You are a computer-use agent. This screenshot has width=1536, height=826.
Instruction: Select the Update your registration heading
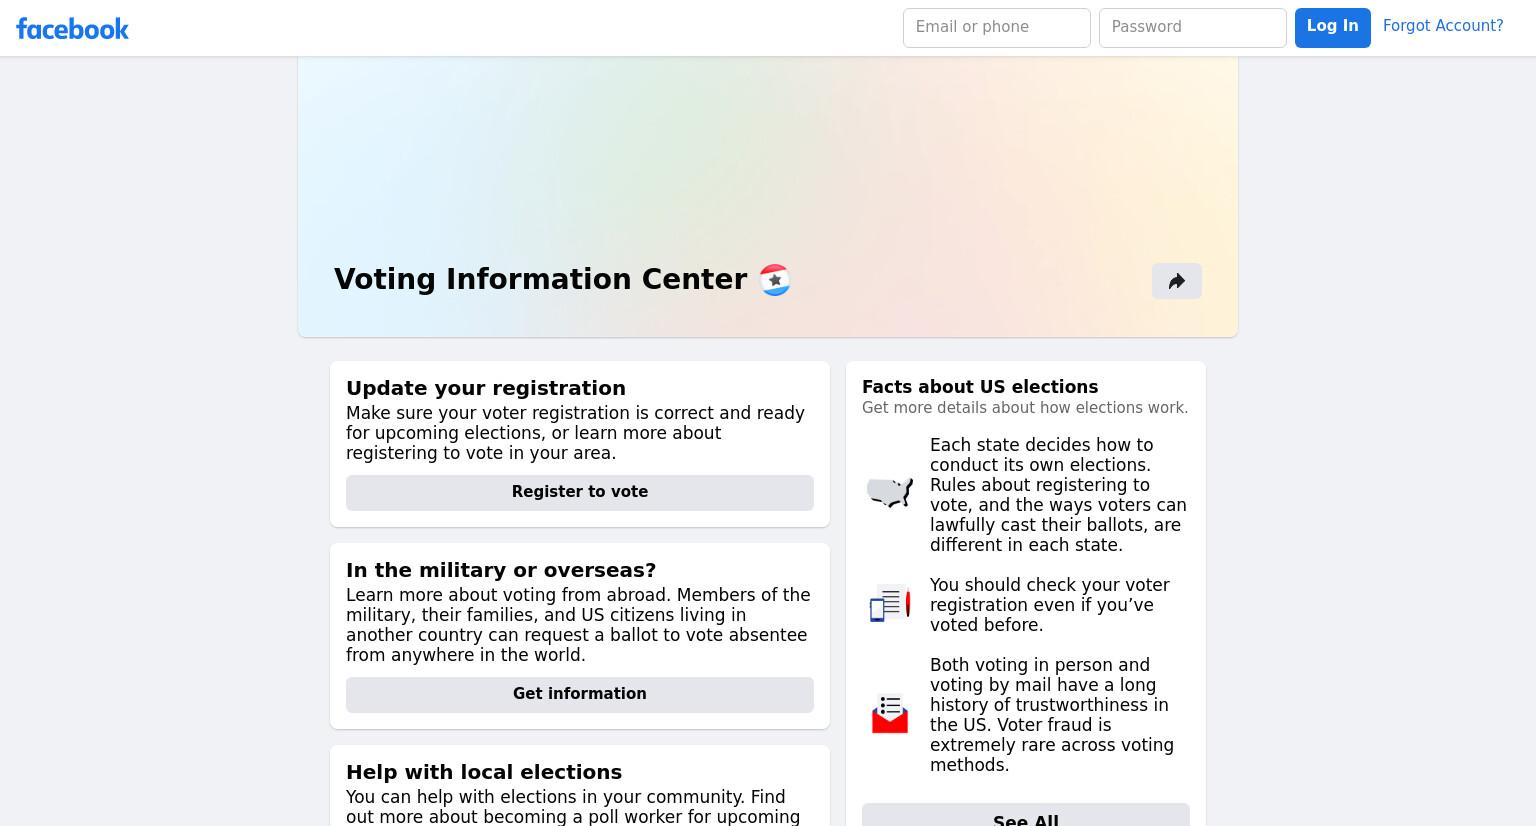tap(486, 388)
